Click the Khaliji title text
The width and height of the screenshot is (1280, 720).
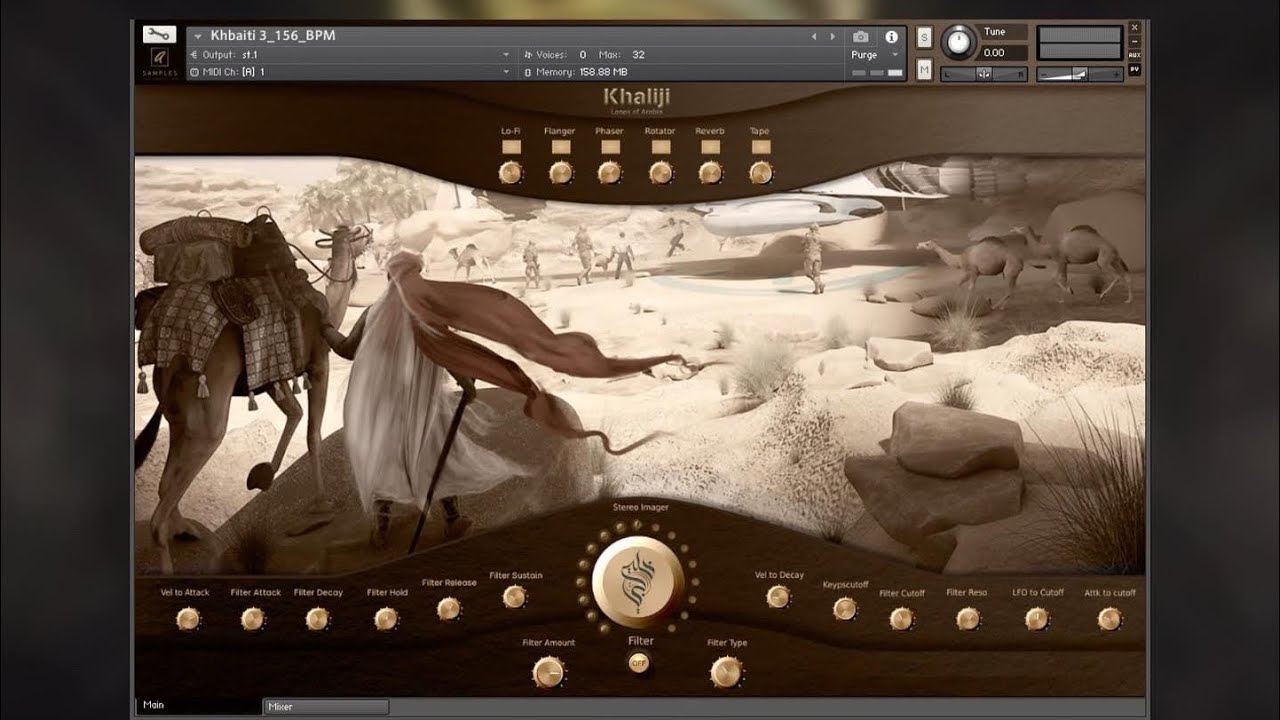(x=637, y=97)
